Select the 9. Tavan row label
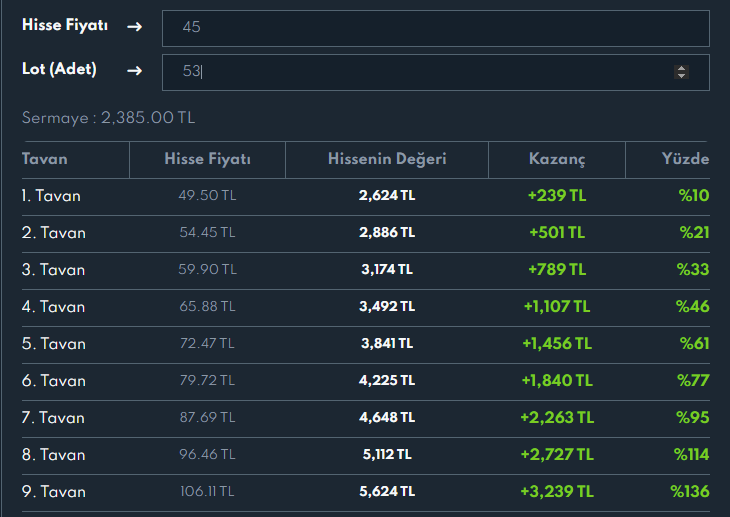Image resolution: width=730 pixels, height=517 pixels. [x=54, y=491]
